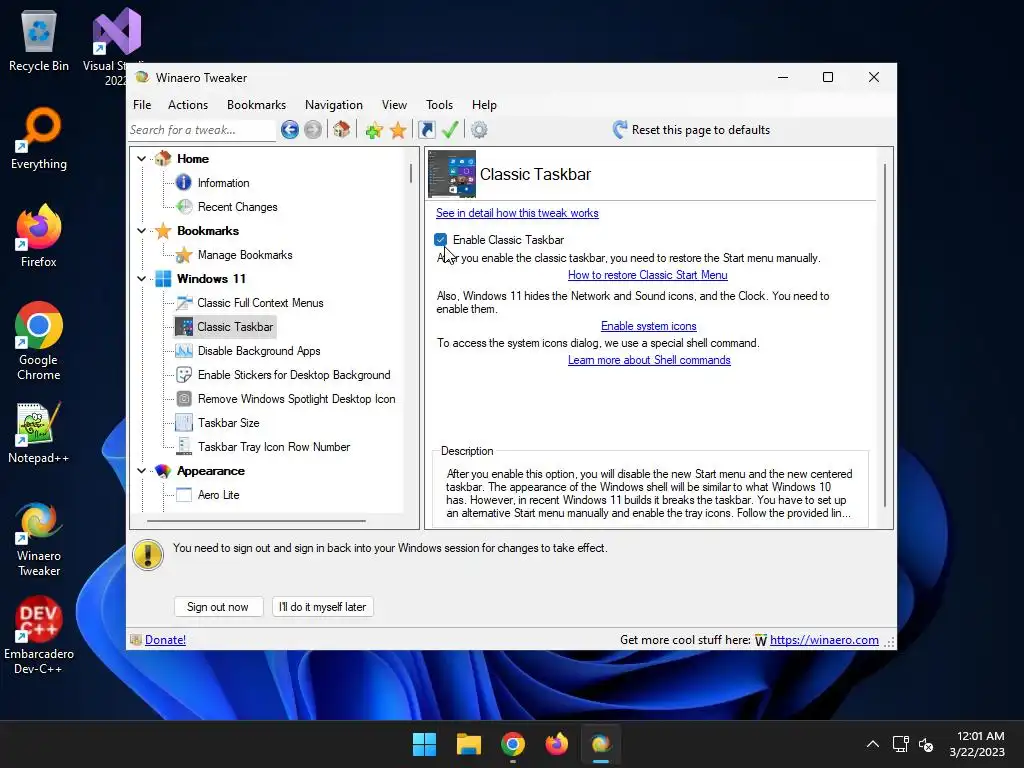This screenshot has width=1024, height=768.
Task: Click Sign out now button
Action: [x=218, y=607]
